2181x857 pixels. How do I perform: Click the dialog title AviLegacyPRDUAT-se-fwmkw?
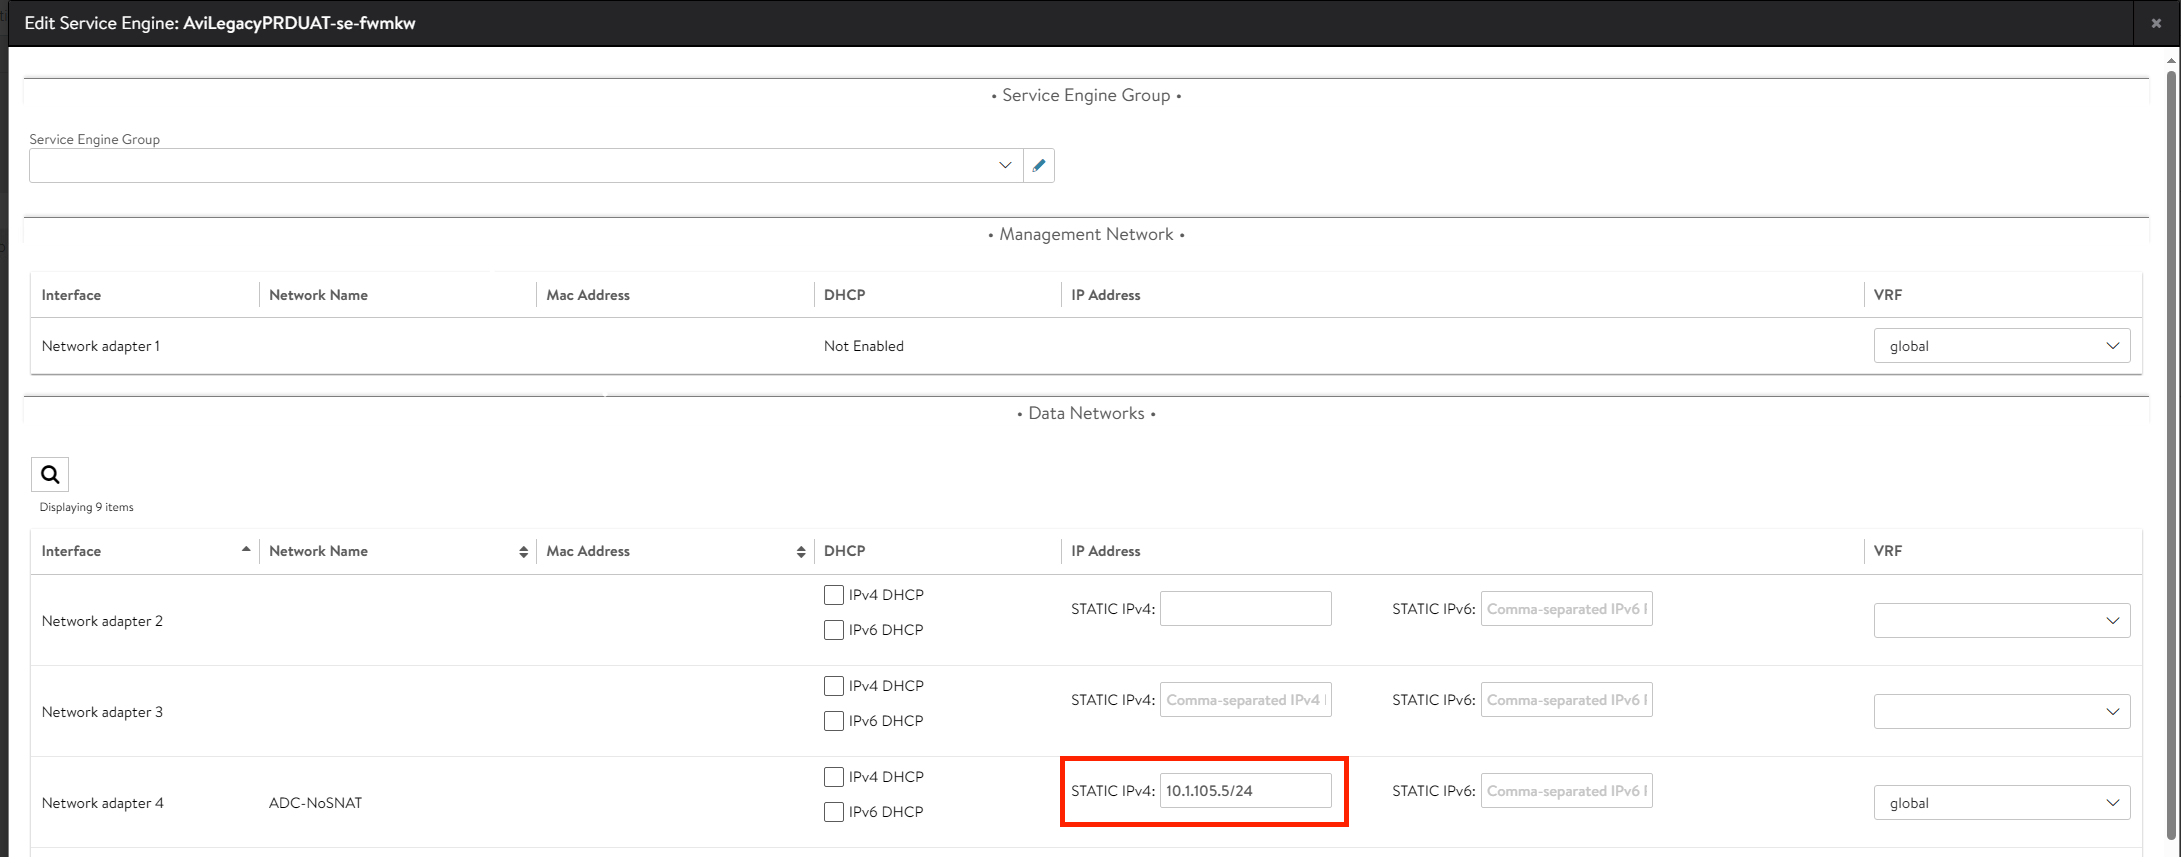click(299, 23)
